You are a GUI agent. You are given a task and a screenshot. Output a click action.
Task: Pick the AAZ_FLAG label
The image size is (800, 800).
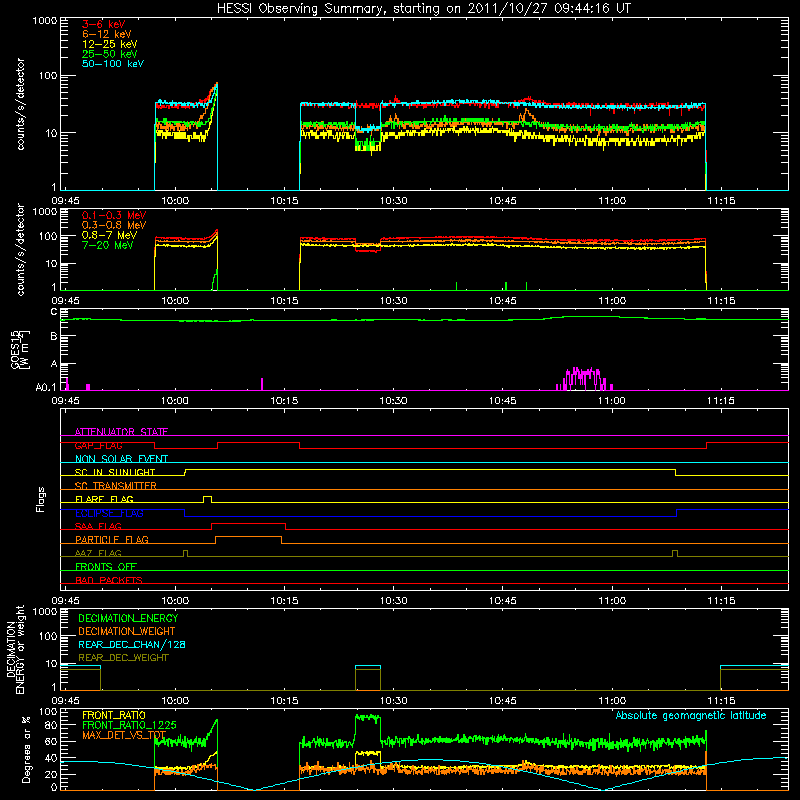point(98,553)
